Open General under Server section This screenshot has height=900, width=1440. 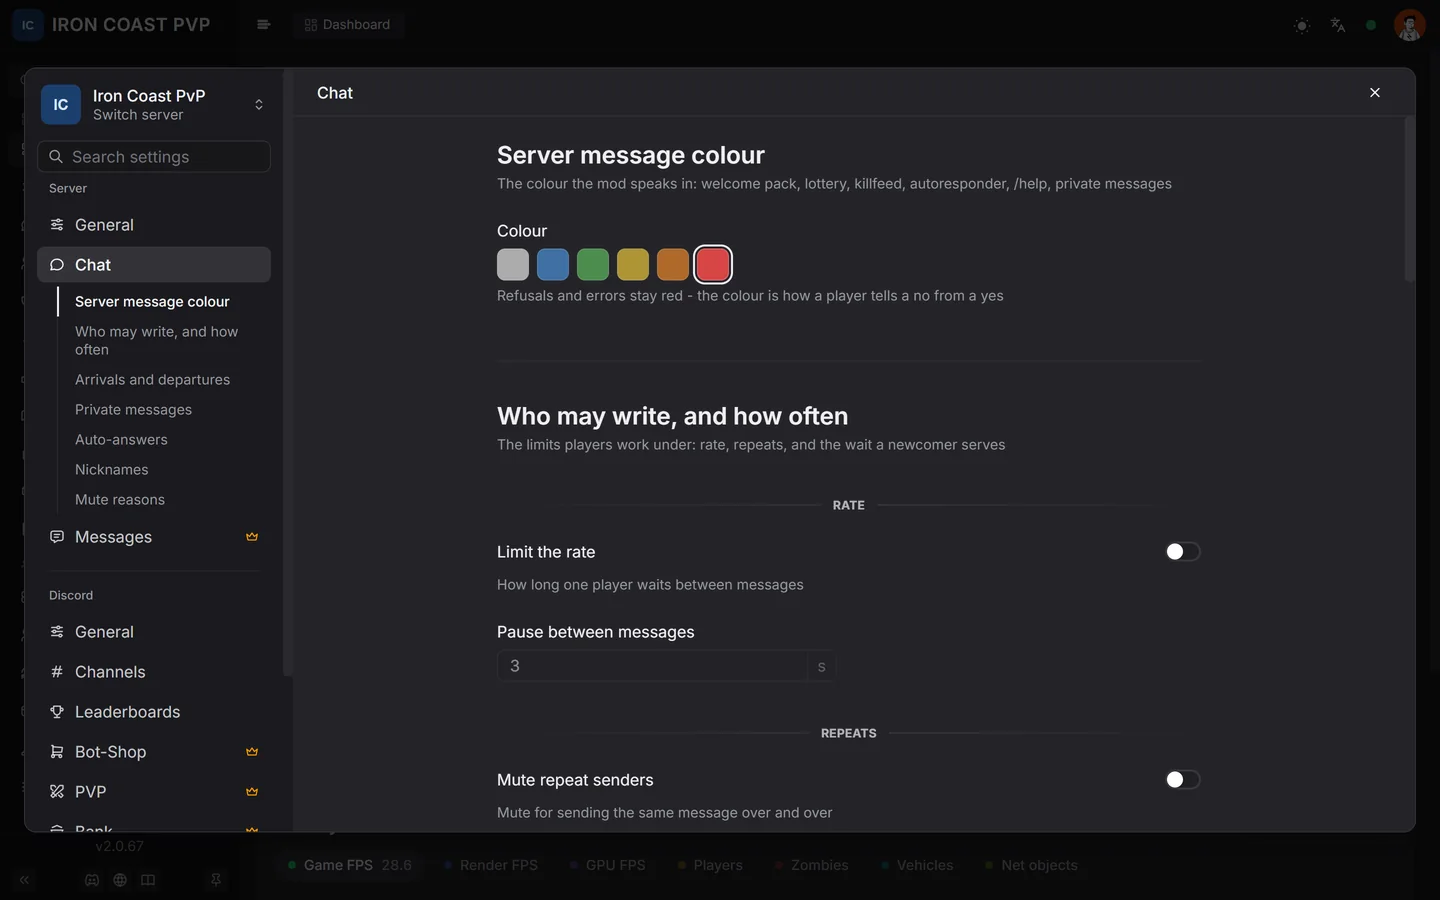coord(154,225)
